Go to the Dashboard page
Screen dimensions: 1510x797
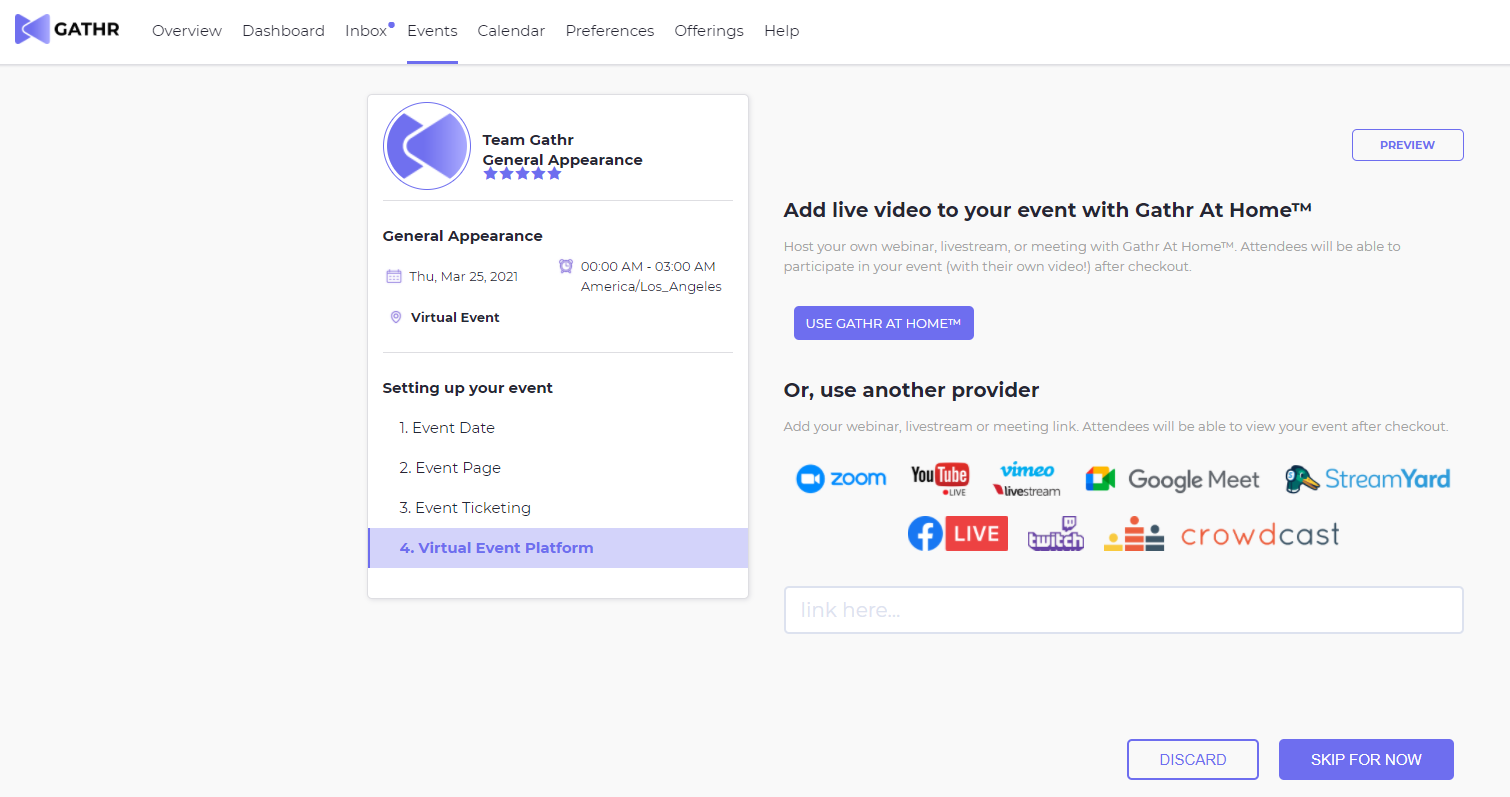tap(283, 31)
